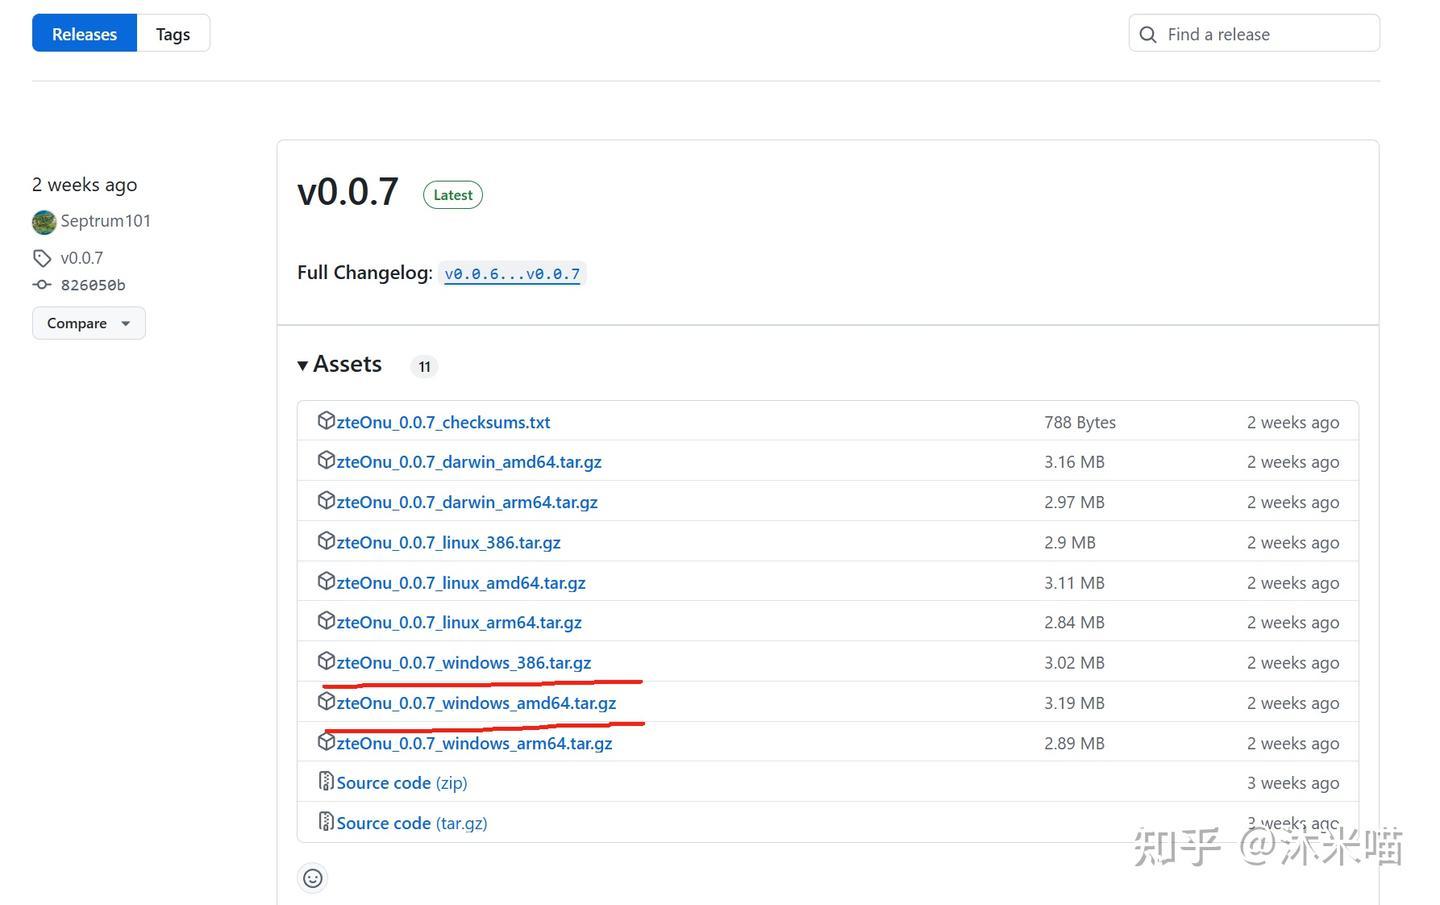Switch to the Tags tab
Viewport: 1440px width, 905px height.
pyautogui.click(x=173, y=34)
